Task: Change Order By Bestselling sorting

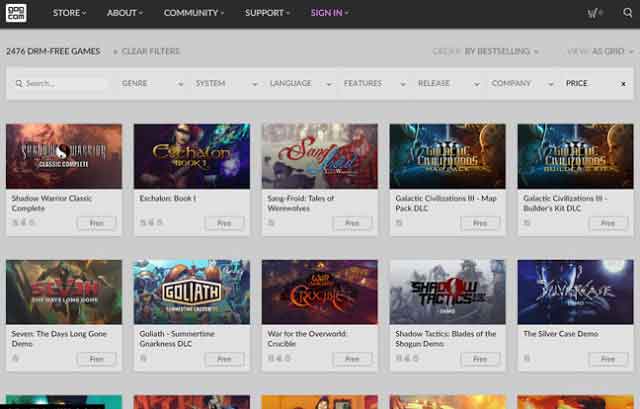Action: coord(486,51)
